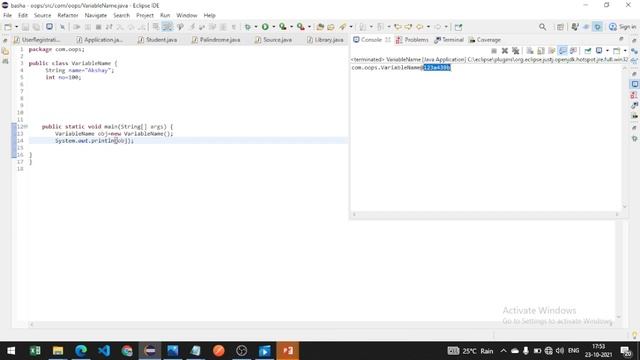The height and width of the screenshot is (360, 640).
Task: Click the Sign in link
Action: point(622,27)
